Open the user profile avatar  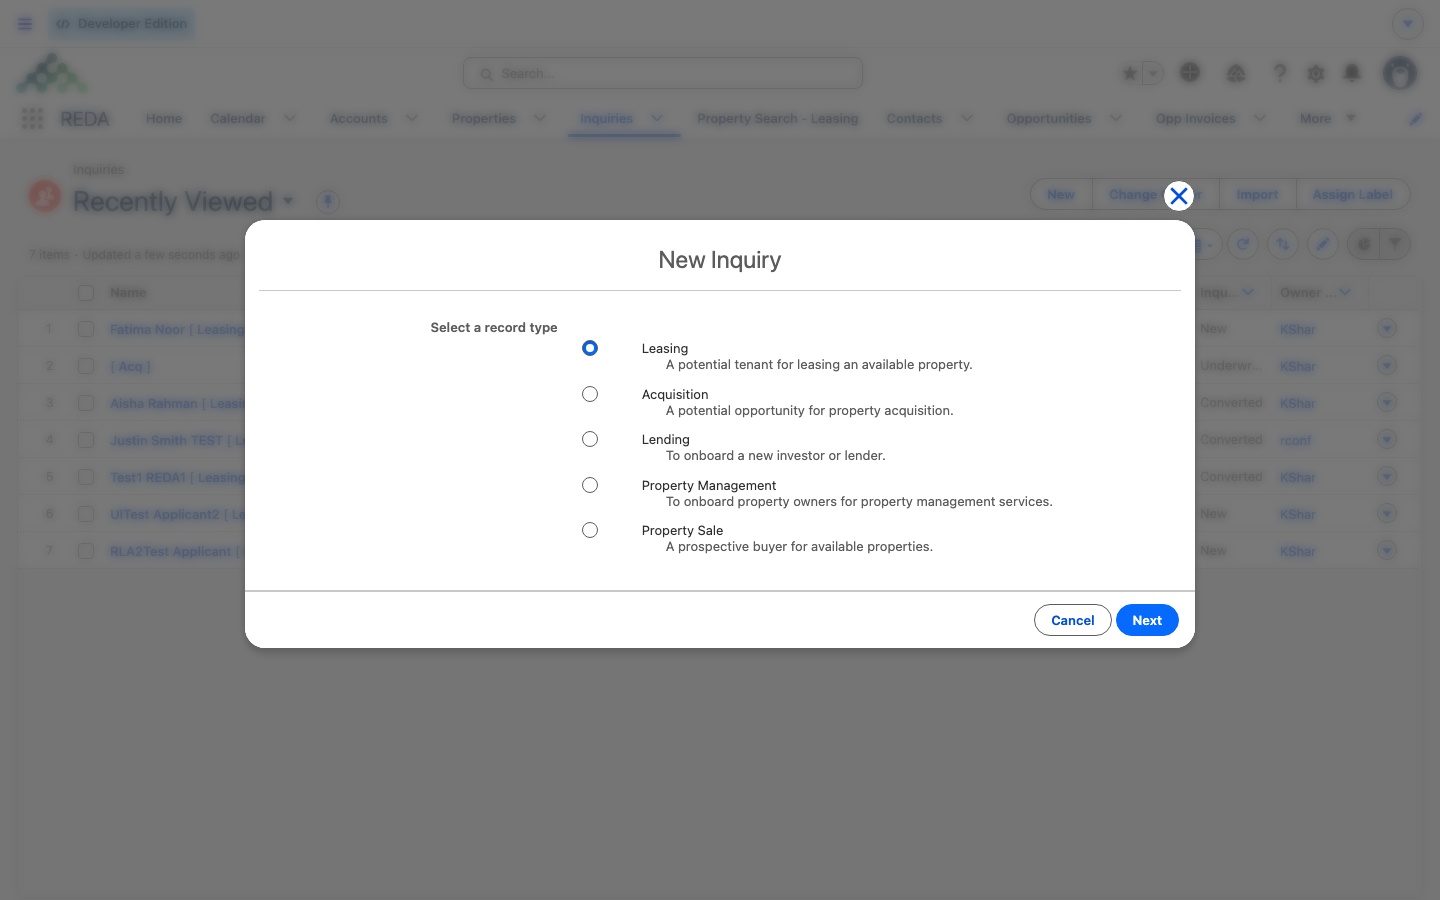pyautogui.click(x=1400, y=73)
